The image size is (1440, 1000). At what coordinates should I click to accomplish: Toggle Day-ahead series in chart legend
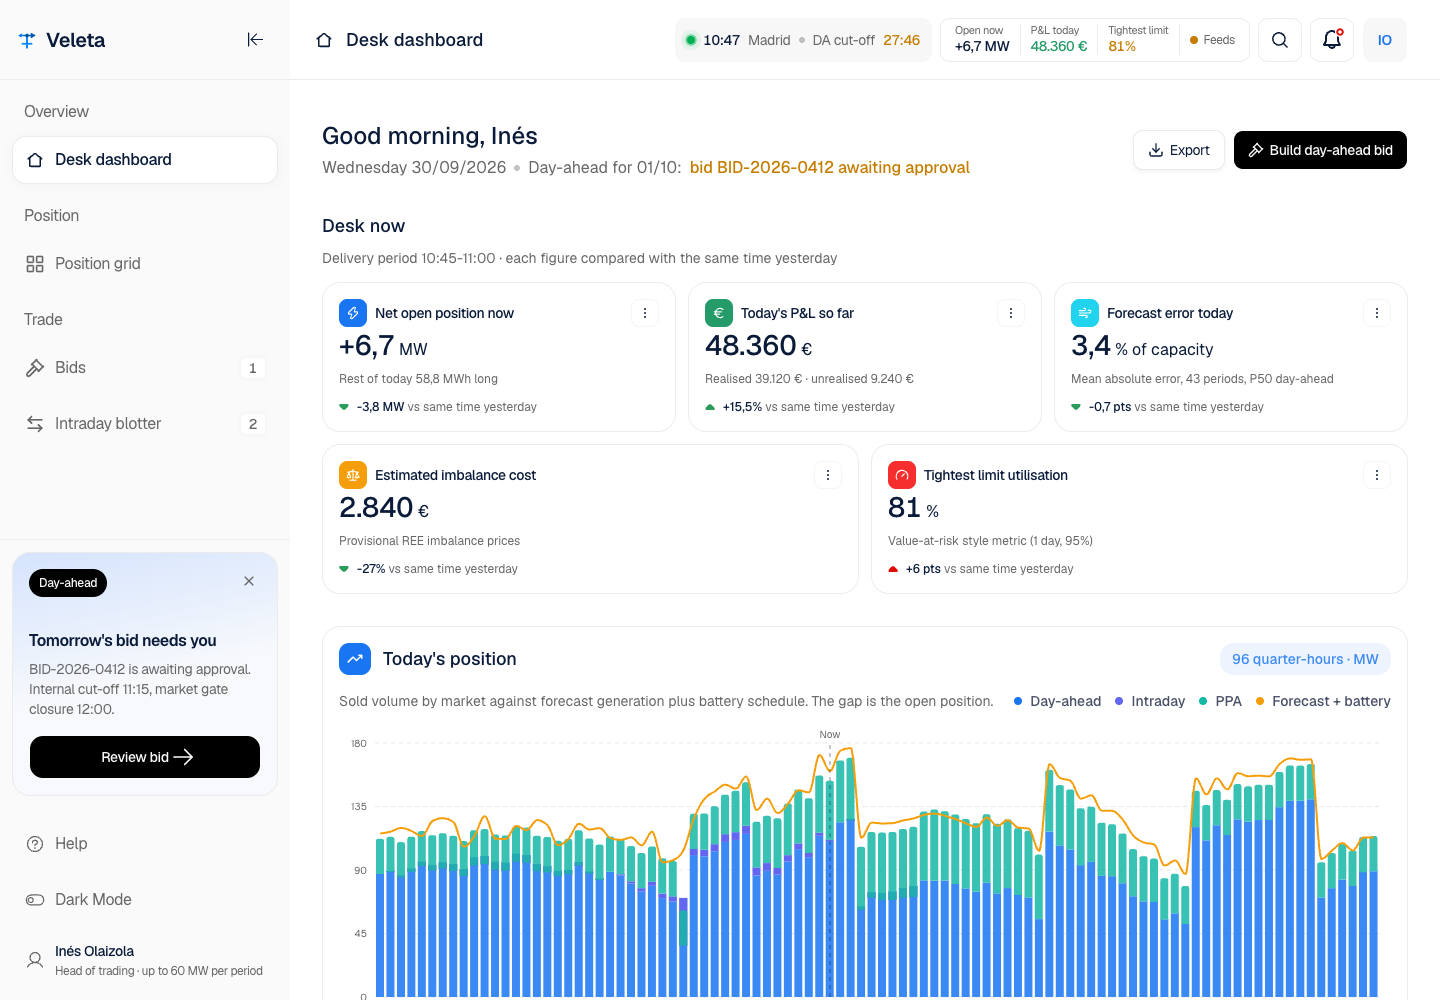1057,701
